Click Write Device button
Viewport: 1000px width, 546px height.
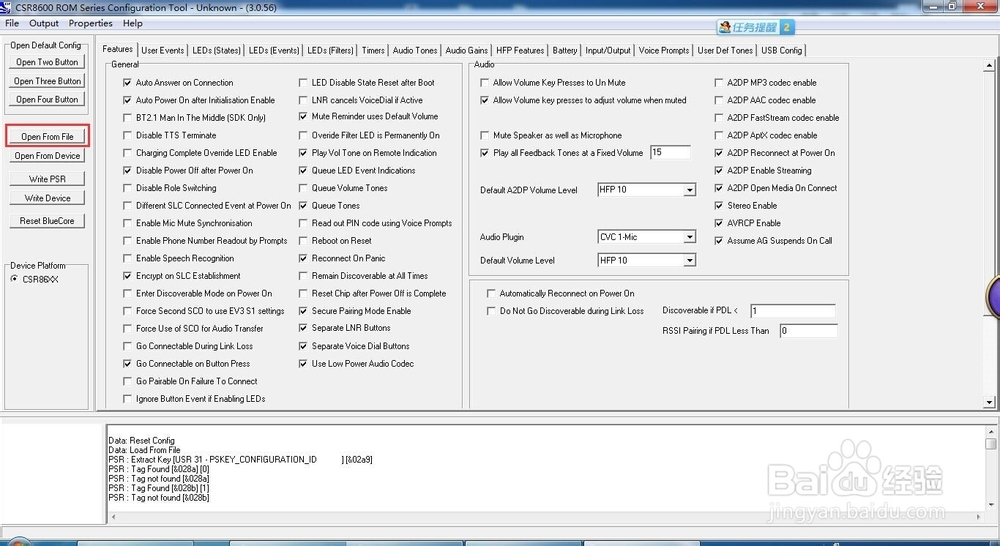coord(47,198)
